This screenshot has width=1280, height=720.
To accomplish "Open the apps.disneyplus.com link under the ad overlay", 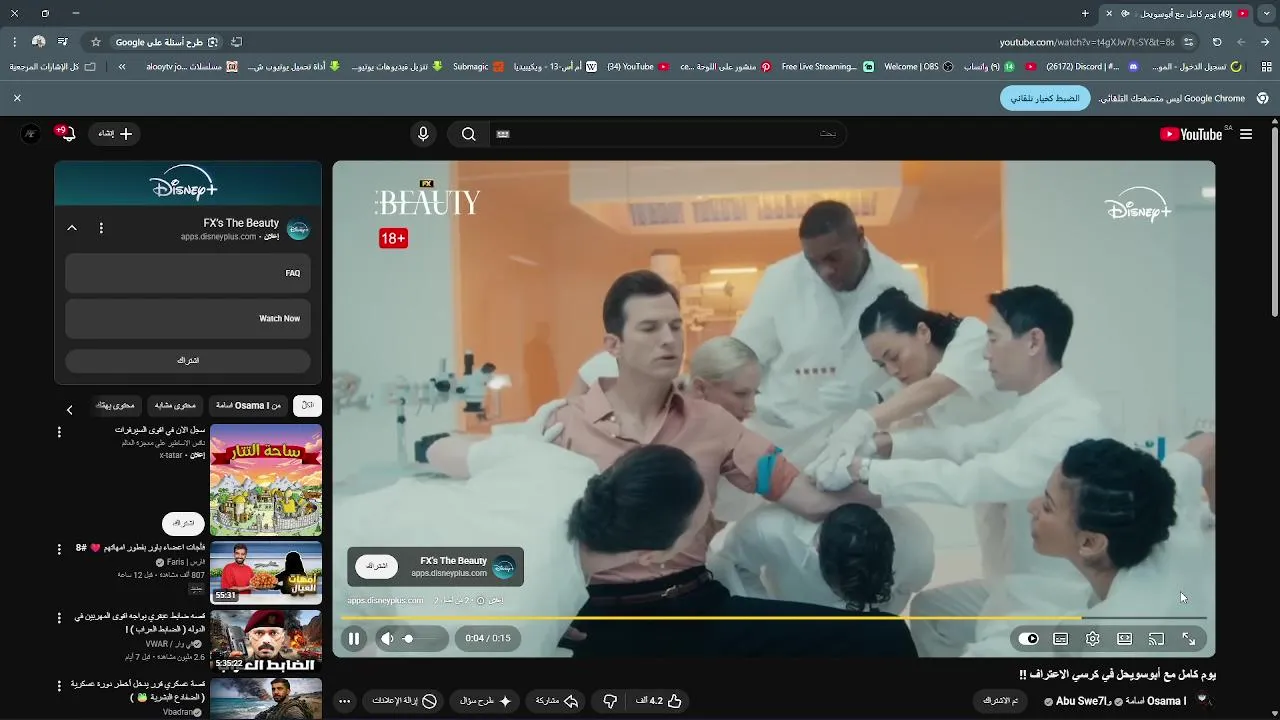I will [x=385, y=600].
